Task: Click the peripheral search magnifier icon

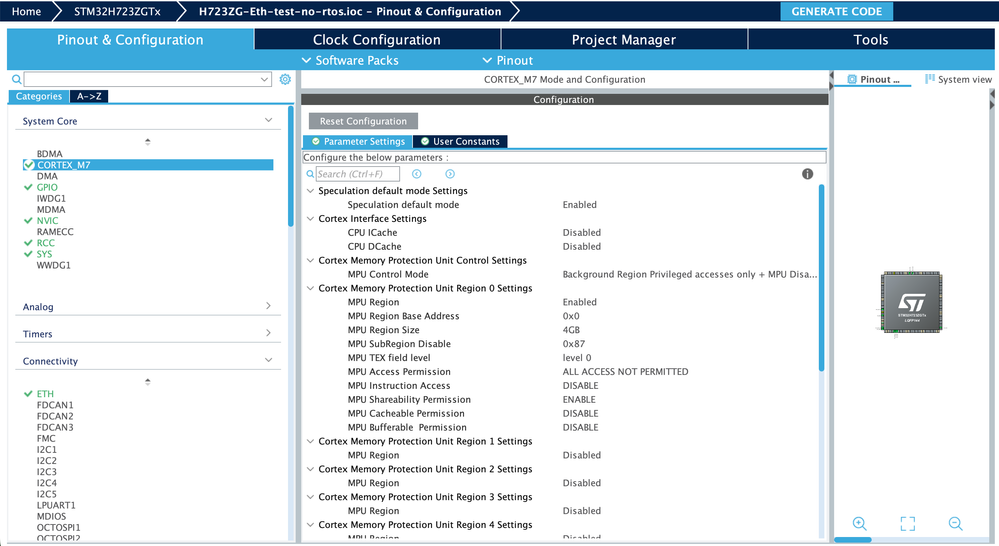Action: pyautogui.click(x=17, y=79)
